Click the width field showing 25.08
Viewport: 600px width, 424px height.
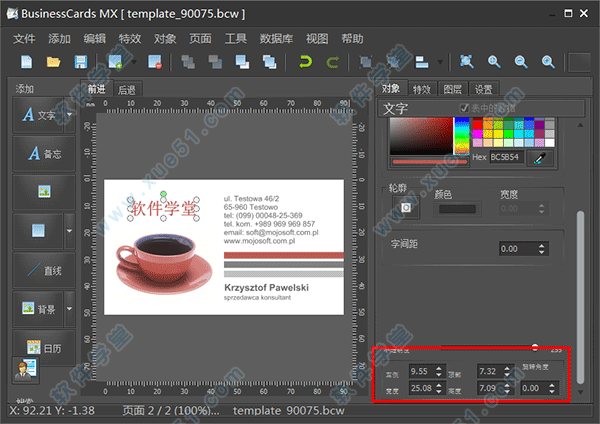pos(421,388)
